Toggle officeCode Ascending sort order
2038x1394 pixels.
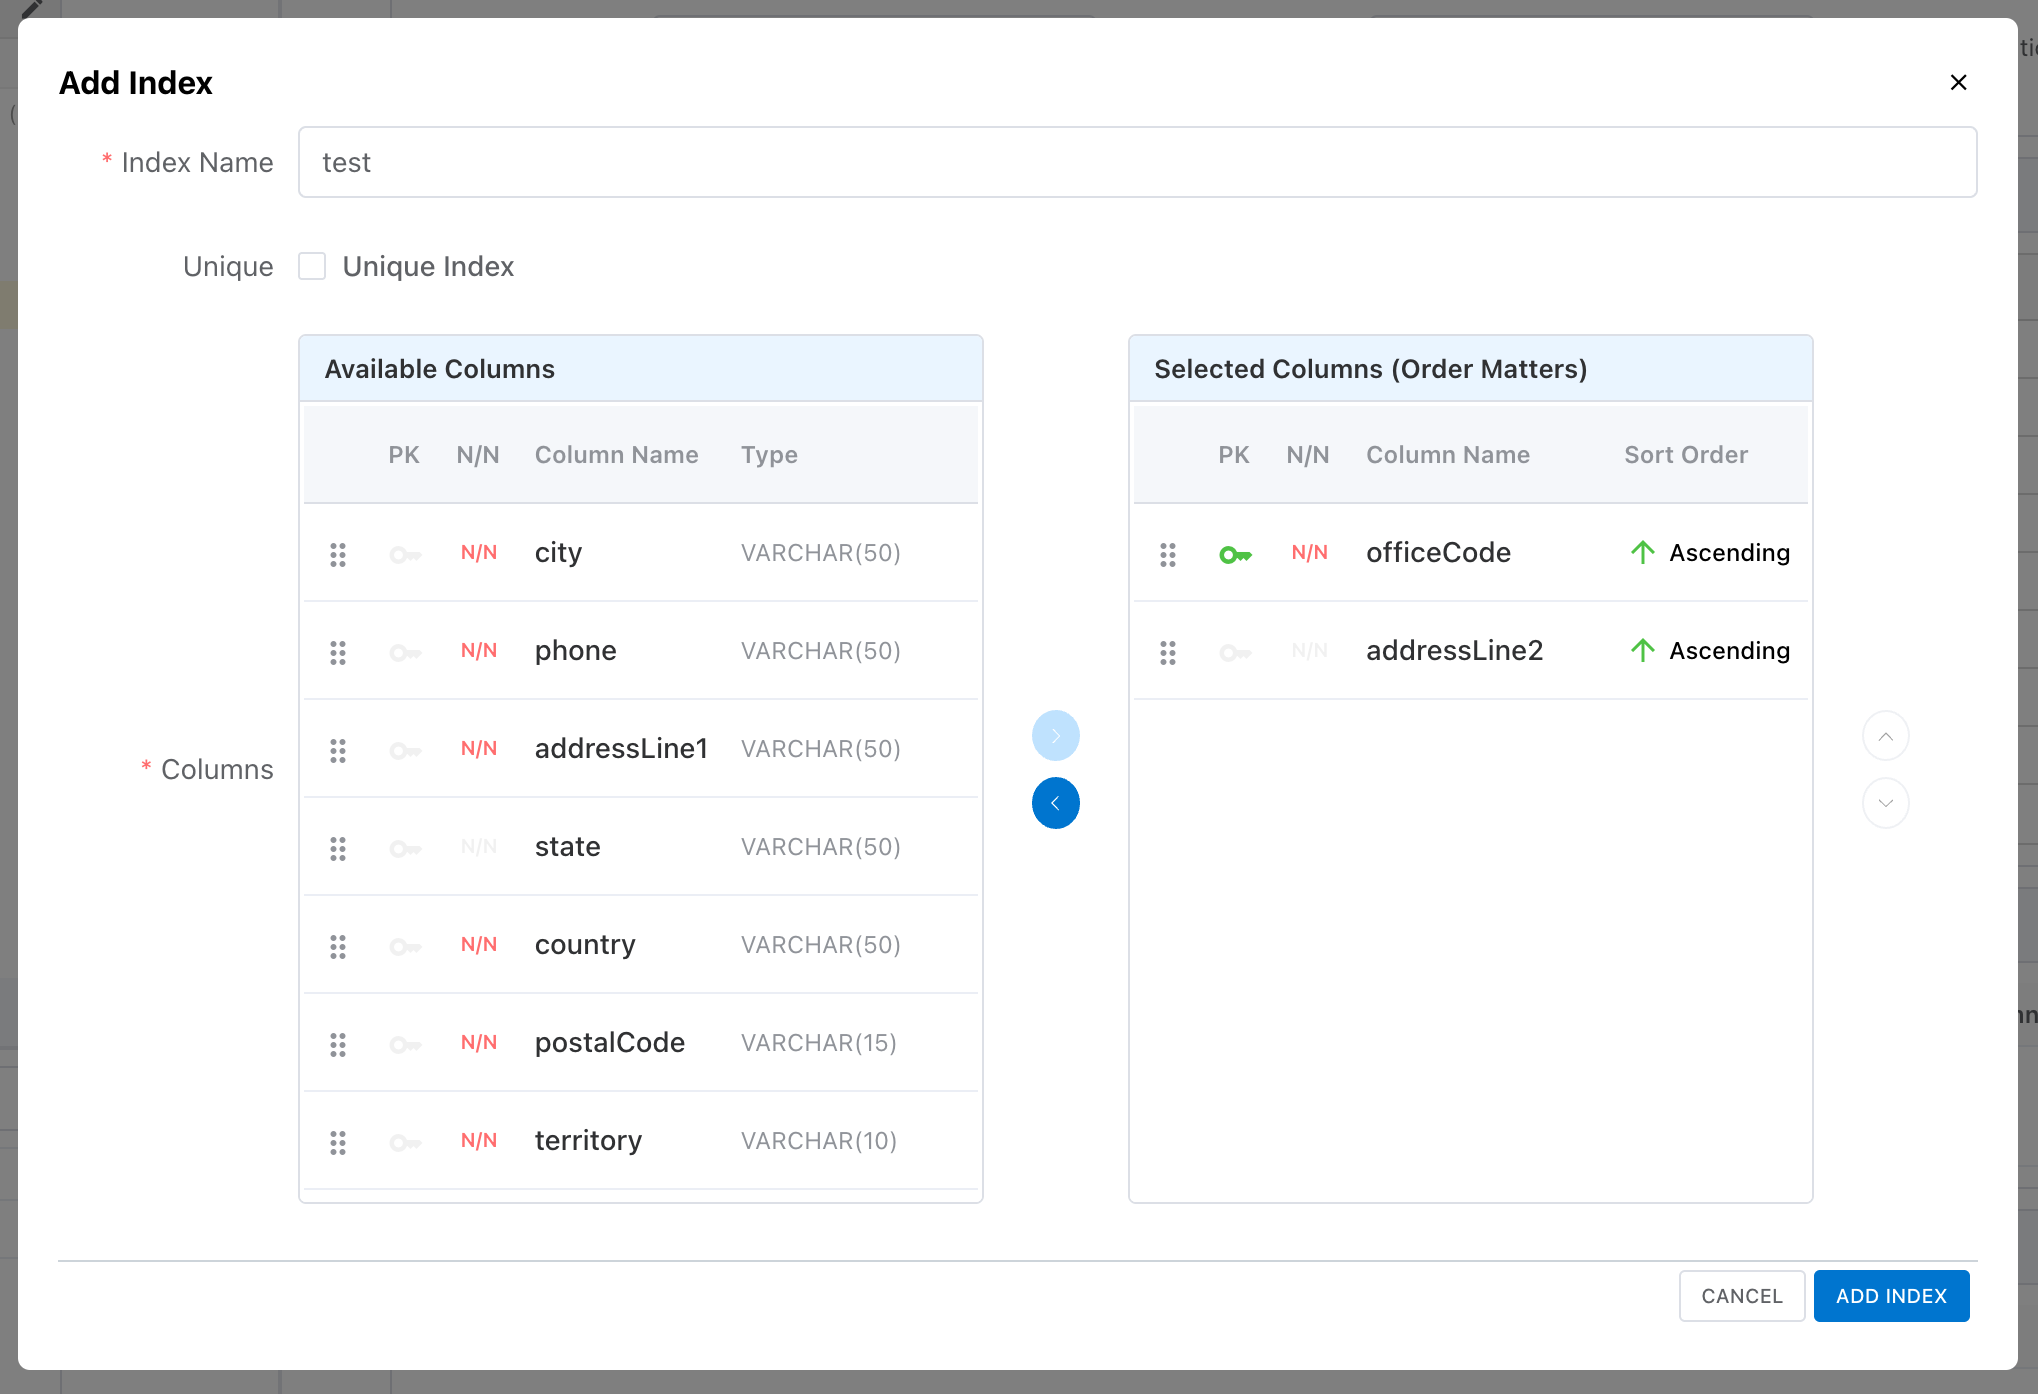tap(1709, 552)
